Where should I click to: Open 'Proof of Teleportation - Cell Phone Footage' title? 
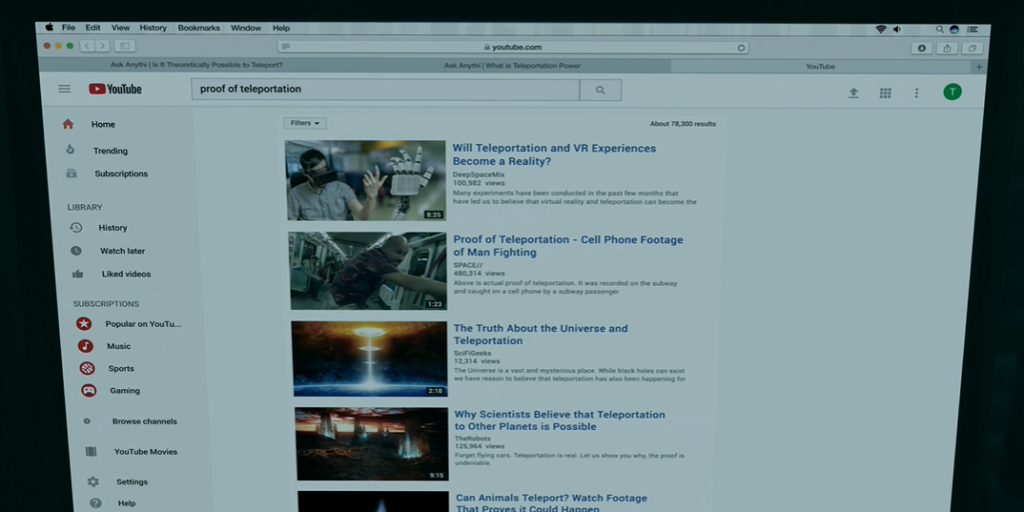coord(568,246)
